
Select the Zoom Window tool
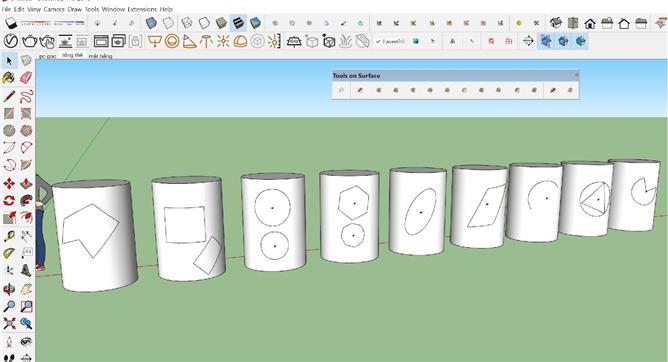click(26, 306)
